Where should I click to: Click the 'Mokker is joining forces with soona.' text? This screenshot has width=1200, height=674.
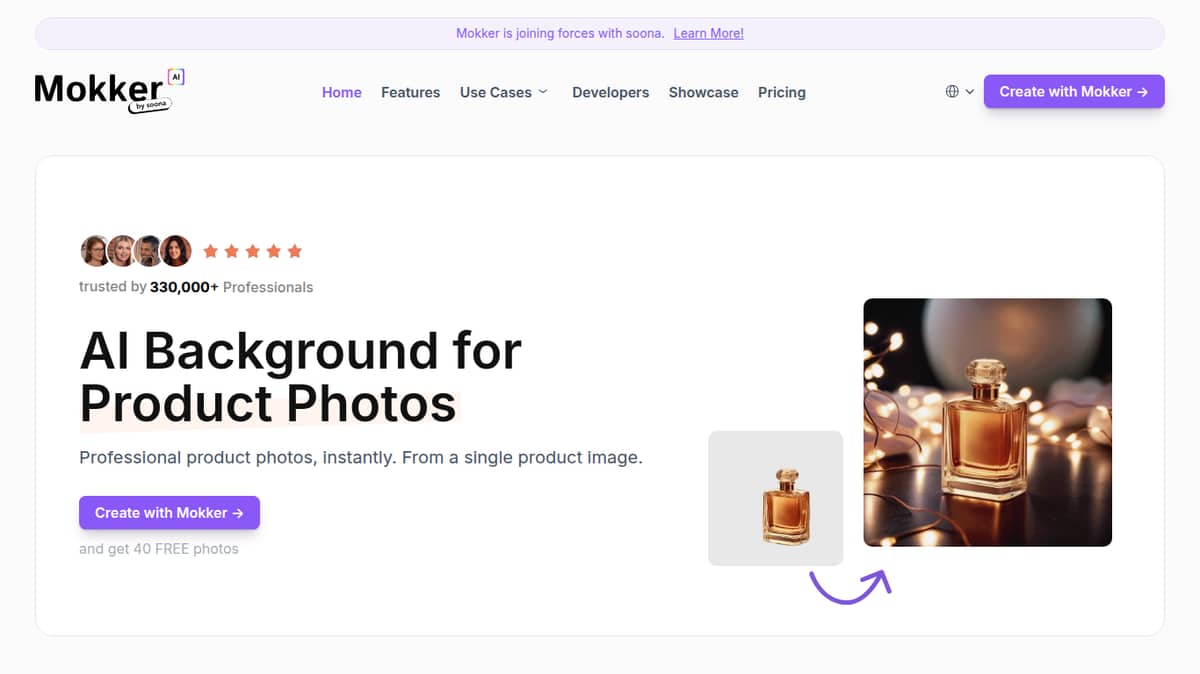point(560,33)
